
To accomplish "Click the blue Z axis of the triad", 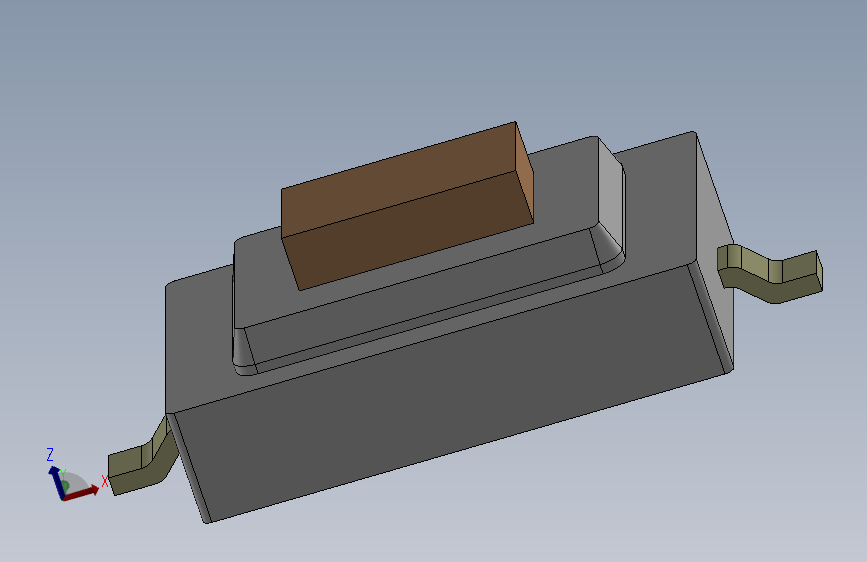I will coord(56,482).
